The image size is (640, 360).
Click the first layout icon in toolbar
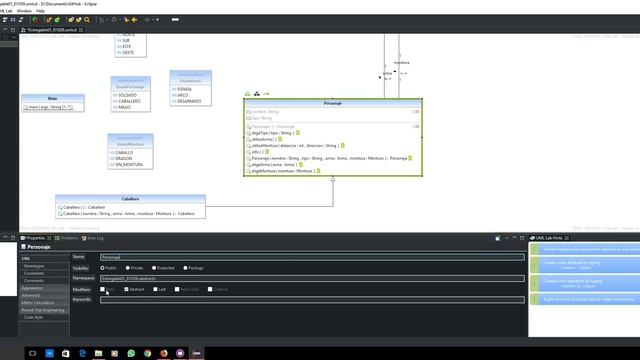[5, 20]
